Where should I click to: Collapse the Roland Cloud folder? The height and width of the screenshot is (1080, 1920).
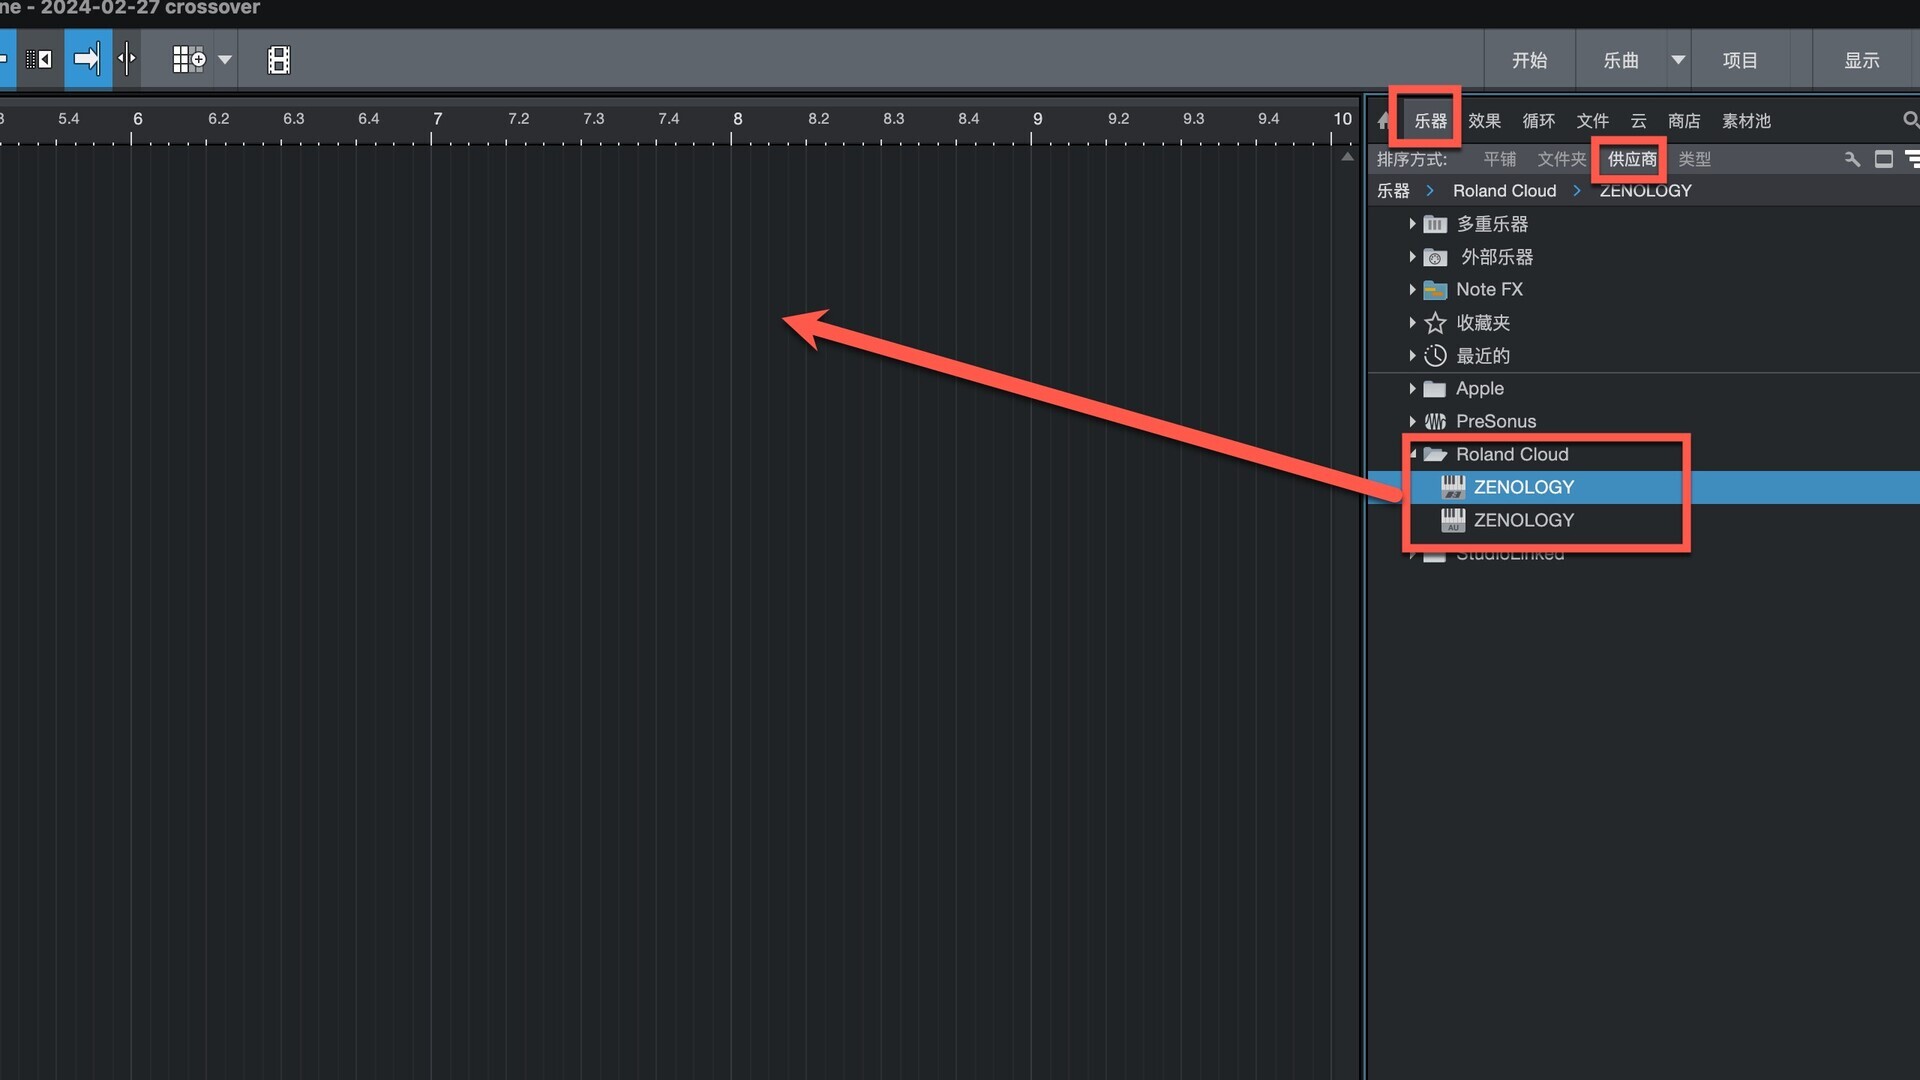click(1412, 455)
